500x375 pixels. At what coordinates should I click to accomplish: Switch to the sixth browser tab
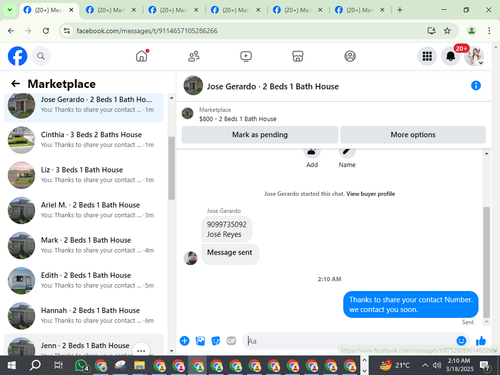tap(360, 10)
